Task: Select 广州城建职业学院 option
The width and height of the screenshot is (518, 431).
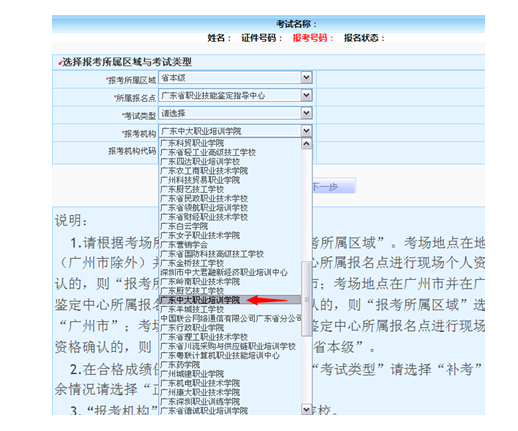Action: point(230,374)
